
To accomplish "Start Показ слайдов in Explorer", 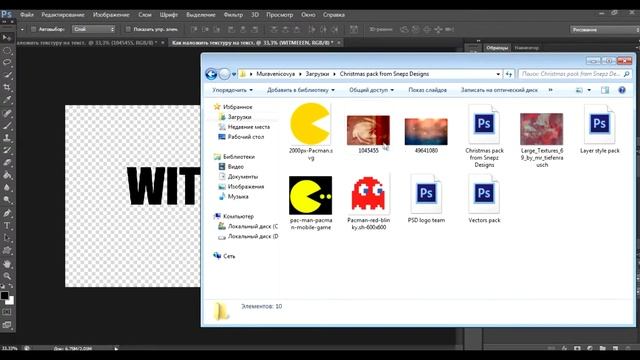I will click(x=427, y=90).
